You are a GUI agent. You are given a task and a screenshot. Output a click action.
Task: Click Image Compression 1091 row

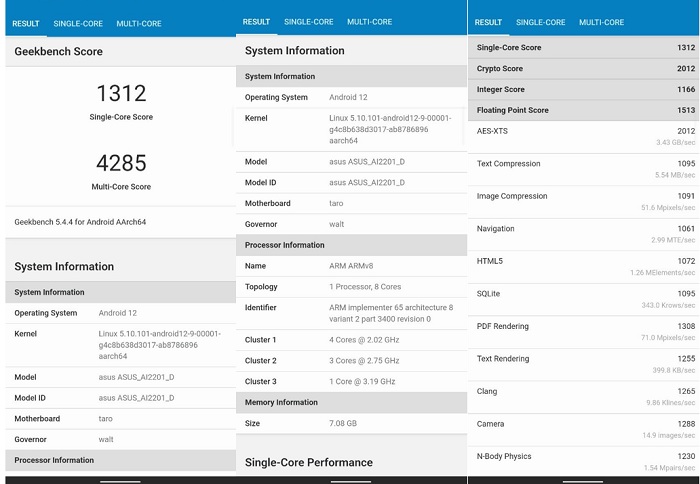pyautogui.click(x=583, y=202)
